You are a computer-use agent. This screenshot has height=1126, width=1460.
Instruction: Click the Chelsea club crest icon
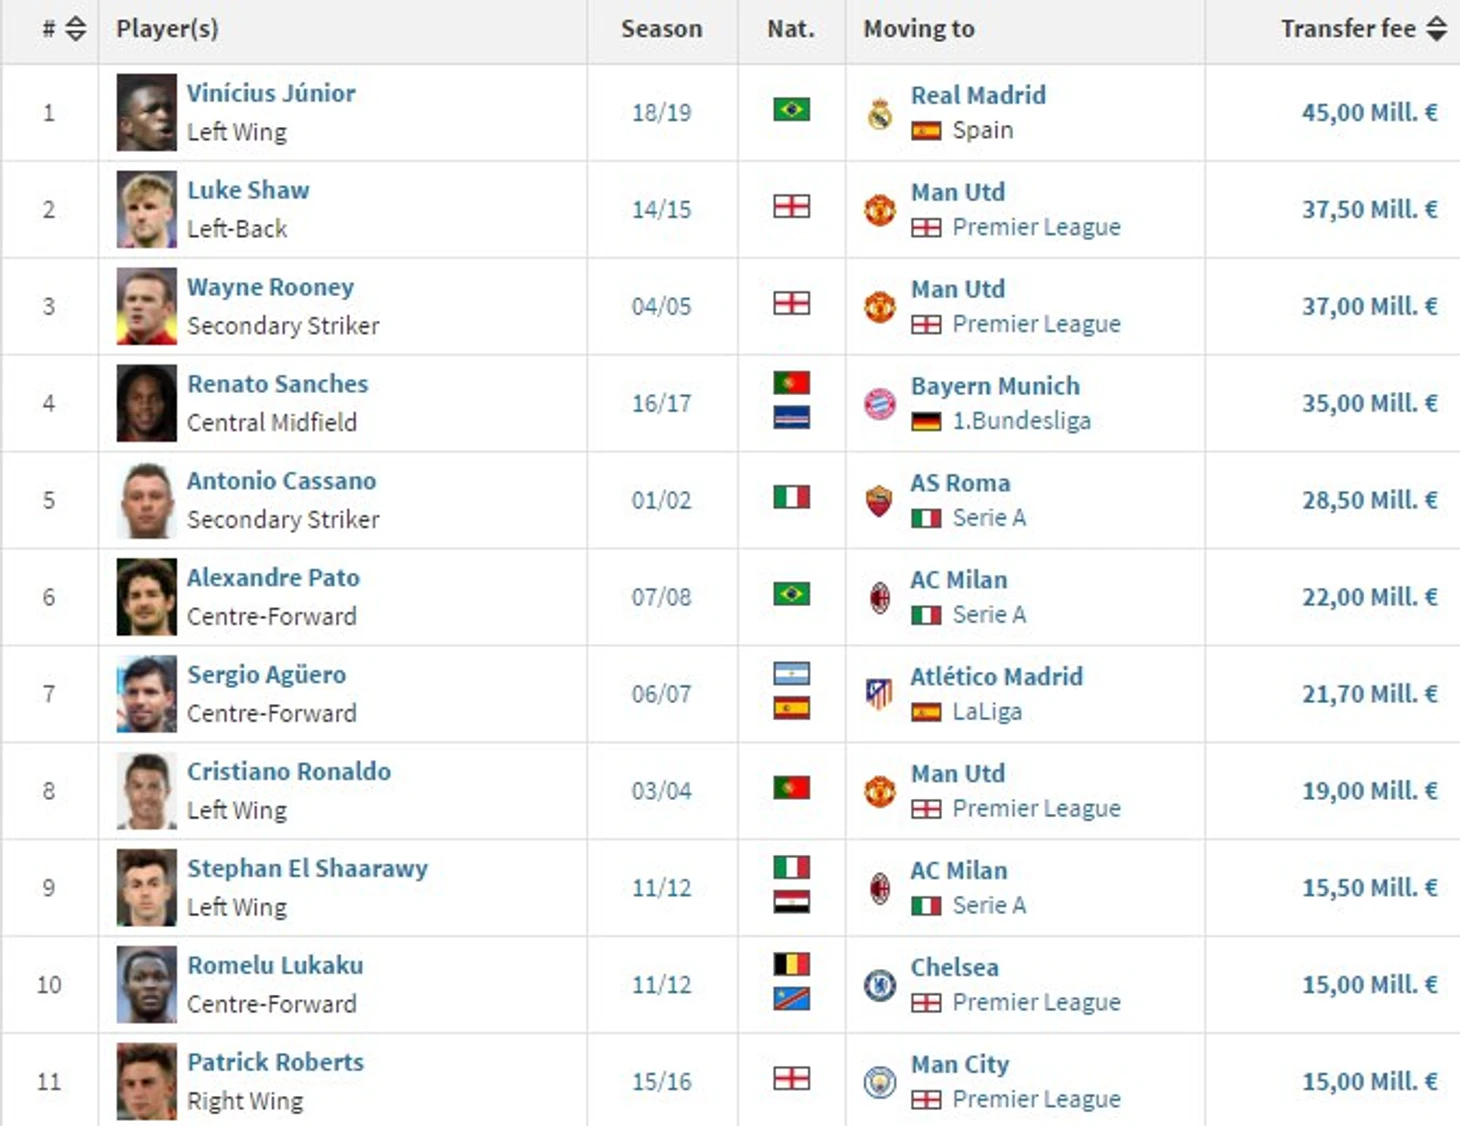click(879, 985)
